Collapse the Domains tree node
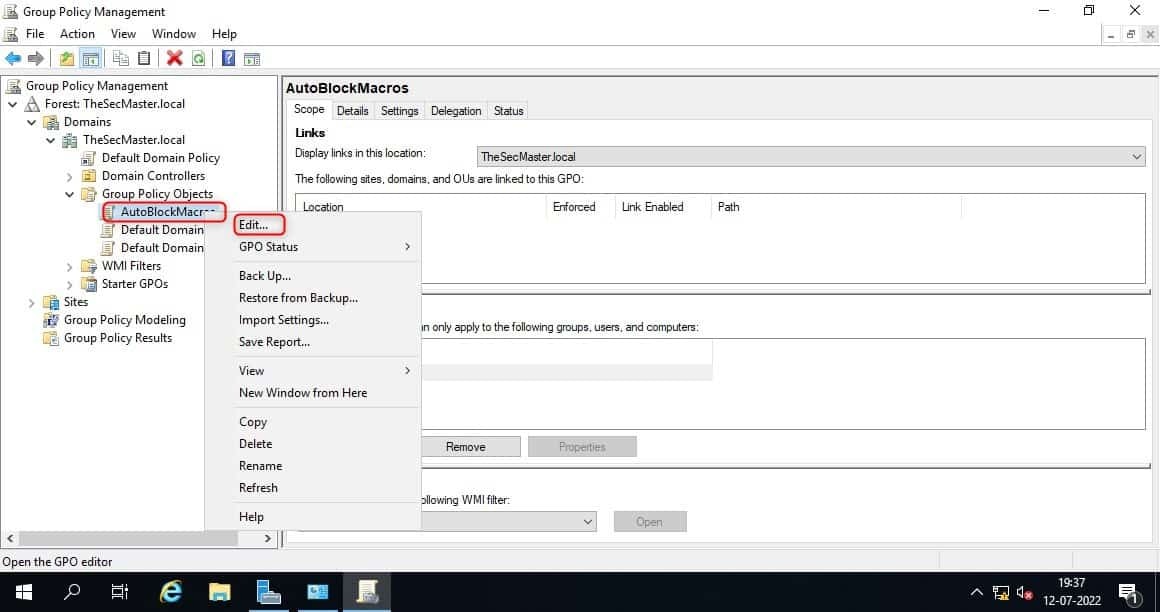 [x=31, y=122]
